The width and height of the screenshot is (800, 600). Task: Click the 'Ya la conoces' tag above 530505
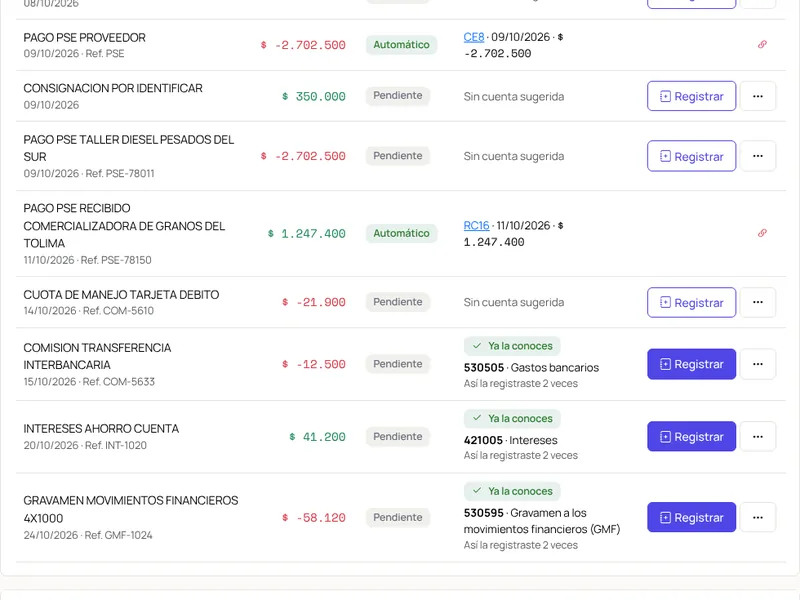[512, 346]
